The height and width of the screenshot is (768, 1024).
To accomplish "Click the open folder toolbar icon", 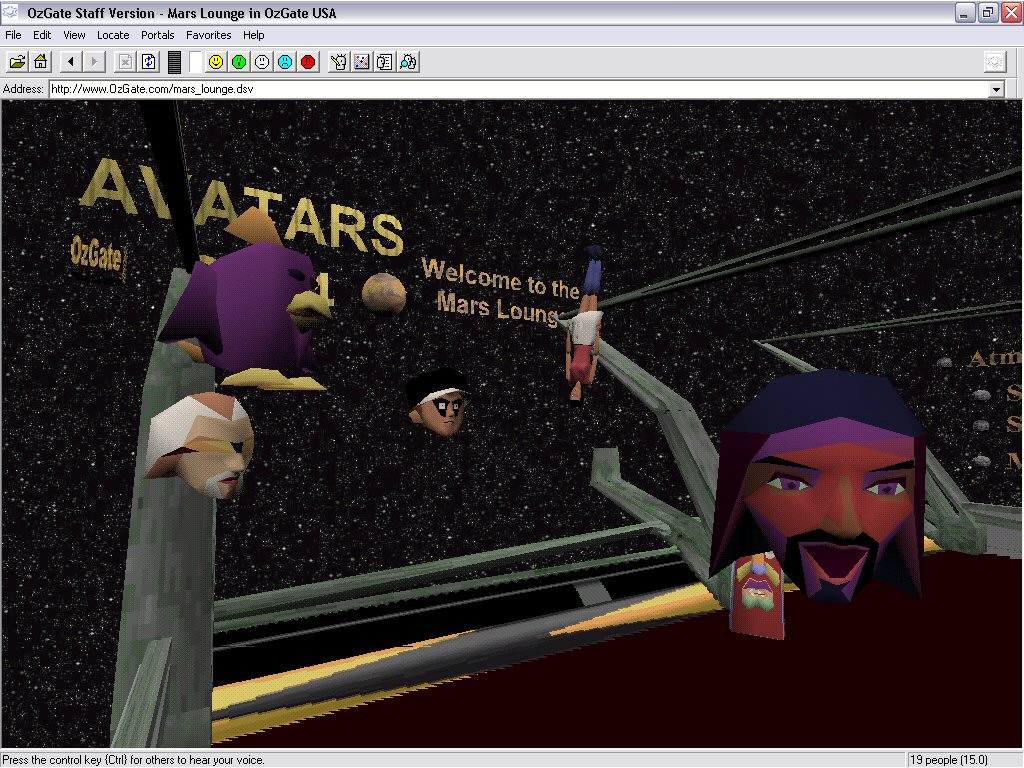I will [17, 62].
